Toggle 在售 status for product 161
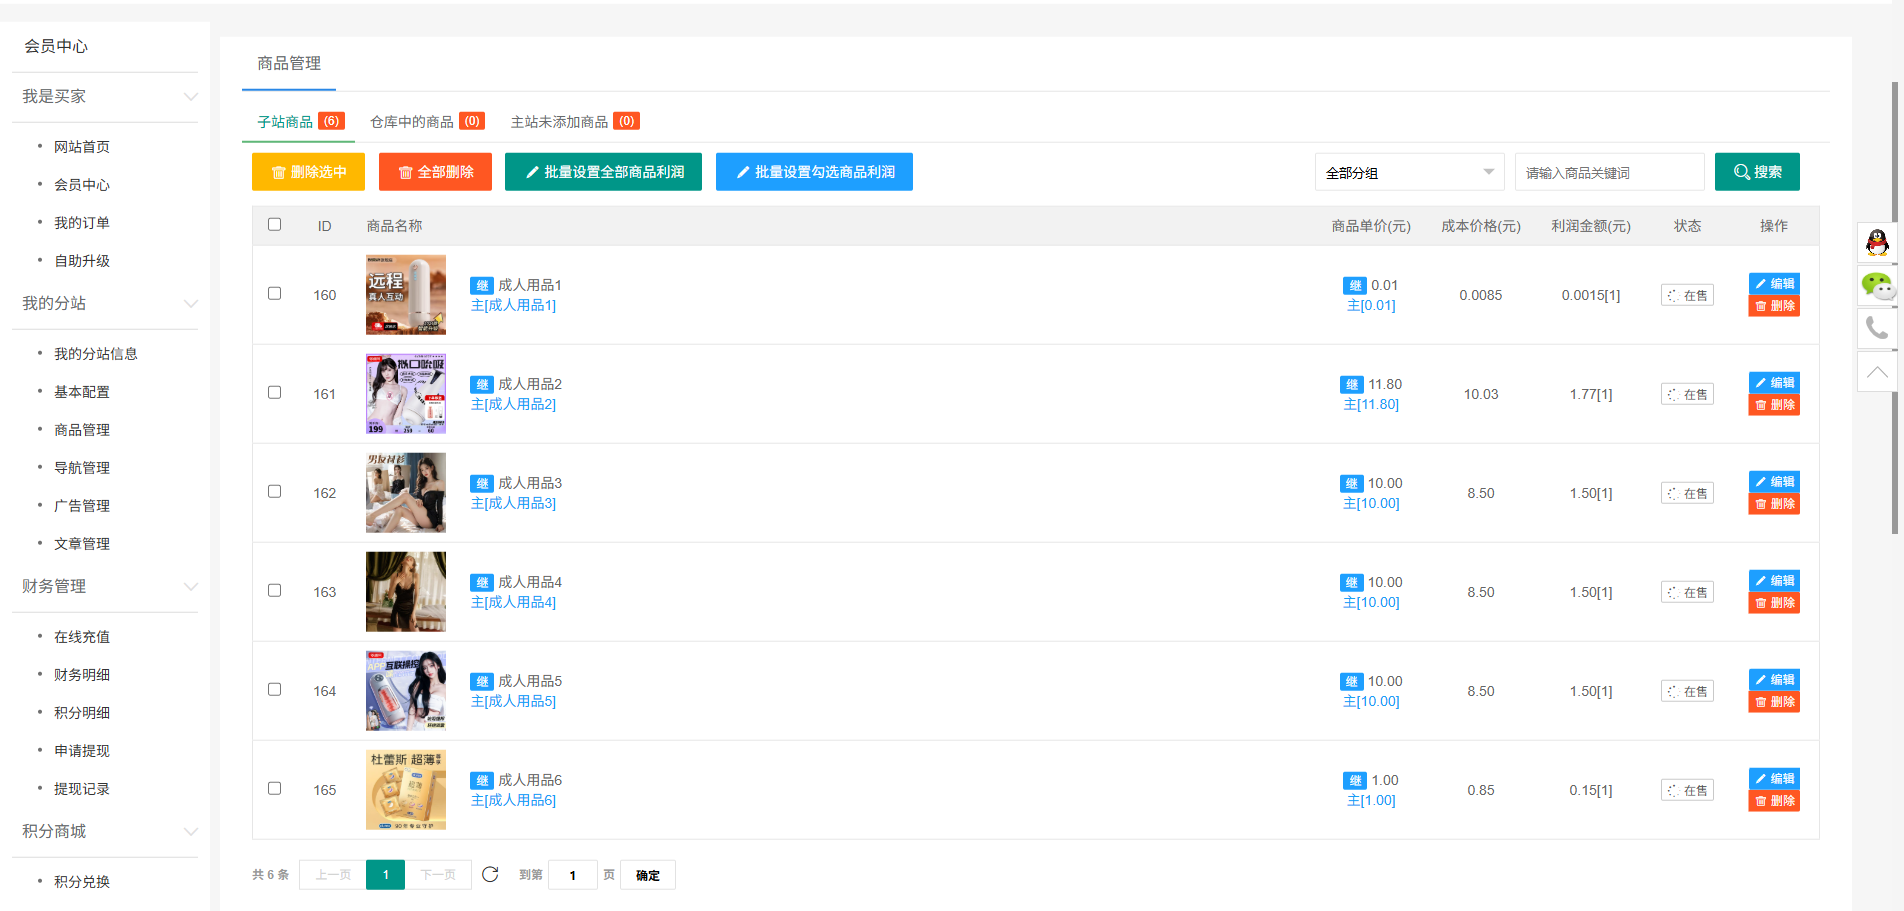This screenshot has width=1904, height=911. coord(1687,395)
